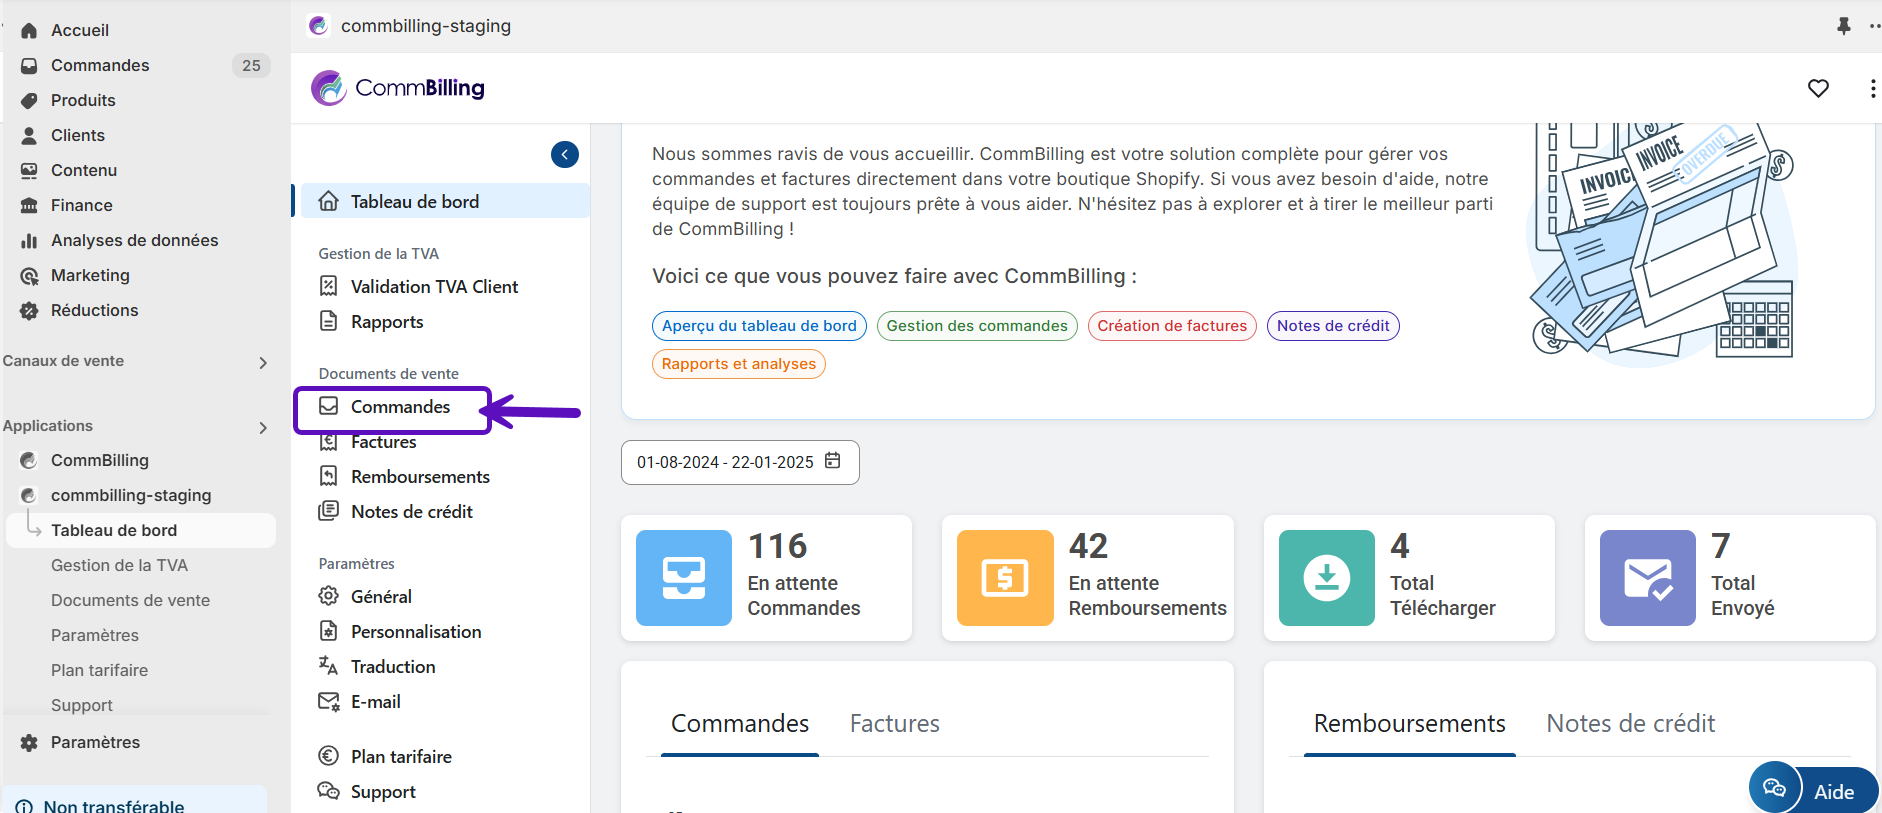Open the Aide chat button
Image resolution: width=1882 pixels, height=813 pixels.
click(1813, 790)
